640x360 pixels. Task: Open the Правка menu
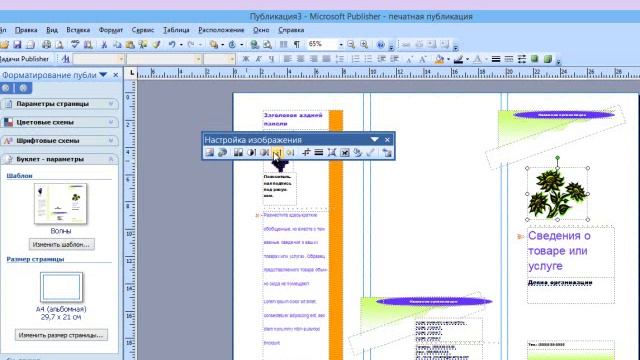click(x=26, y=30)
